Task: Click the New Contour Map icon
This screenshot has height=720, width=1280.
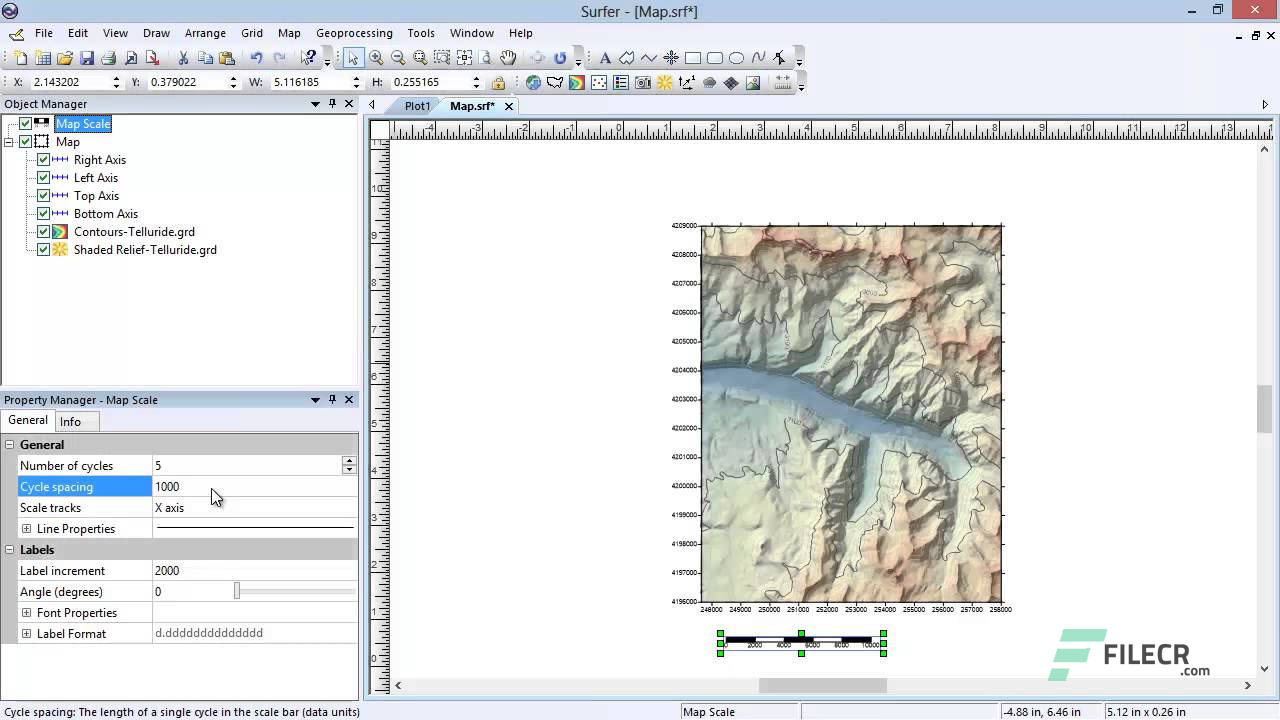Action: point(577,83)
